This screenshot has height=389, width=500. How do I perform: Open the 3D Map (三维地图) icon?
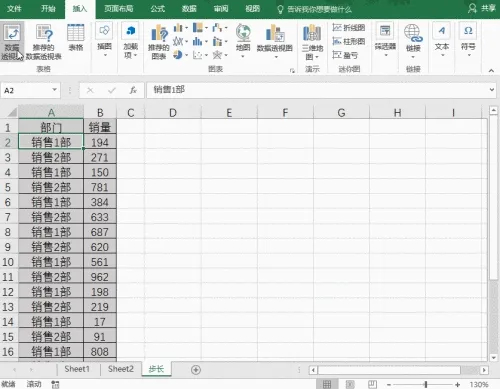pos(312,33)
